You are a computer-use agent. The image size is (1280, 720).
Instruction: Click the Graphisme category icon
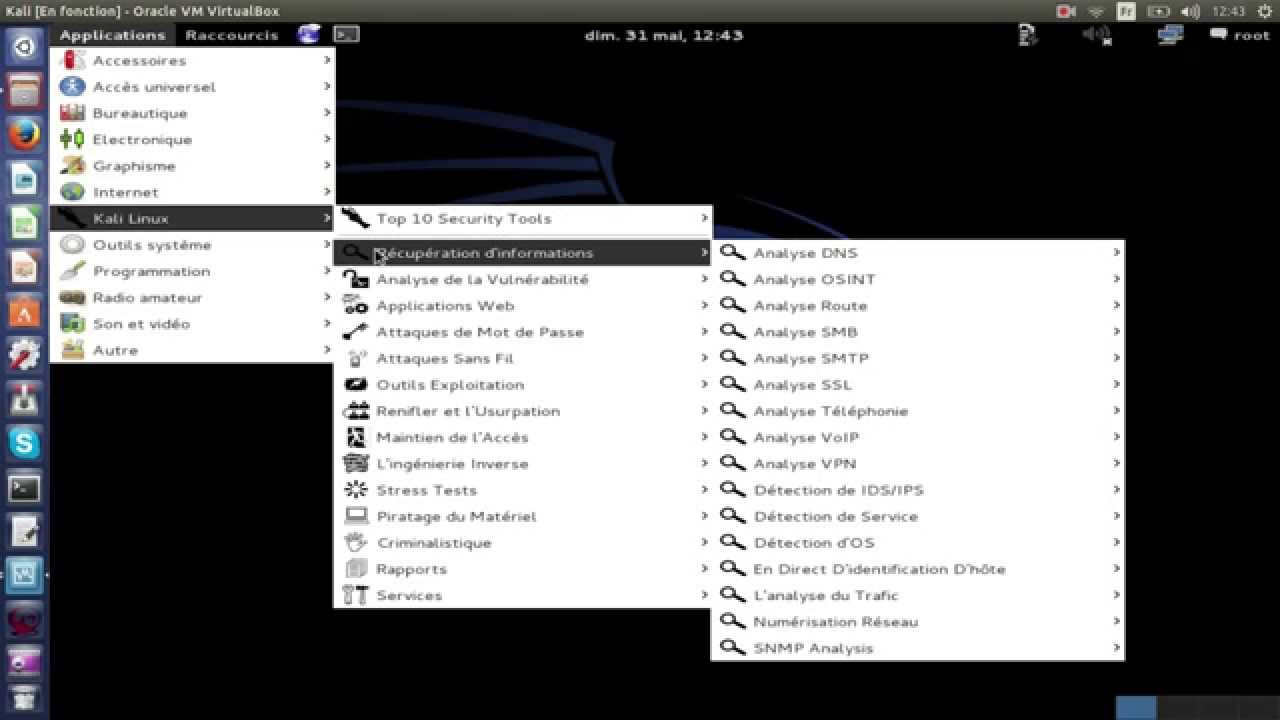click(72, 165)
